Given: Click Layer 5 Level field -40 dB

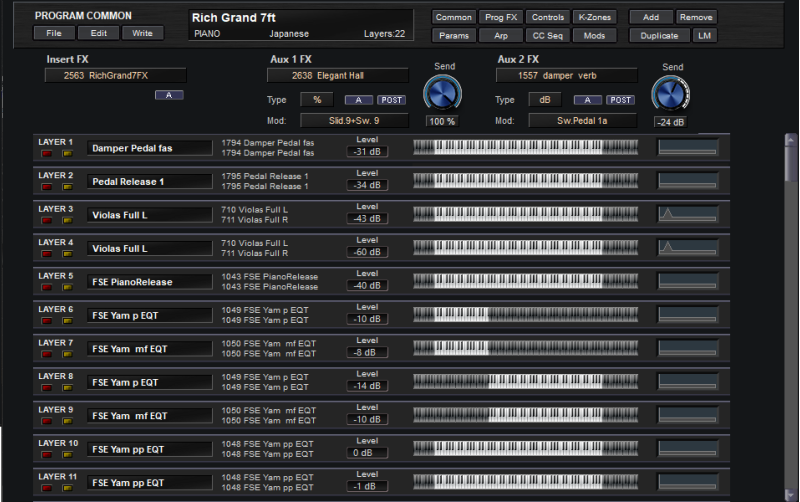Looking at the screenshot, I should (367, 286).
